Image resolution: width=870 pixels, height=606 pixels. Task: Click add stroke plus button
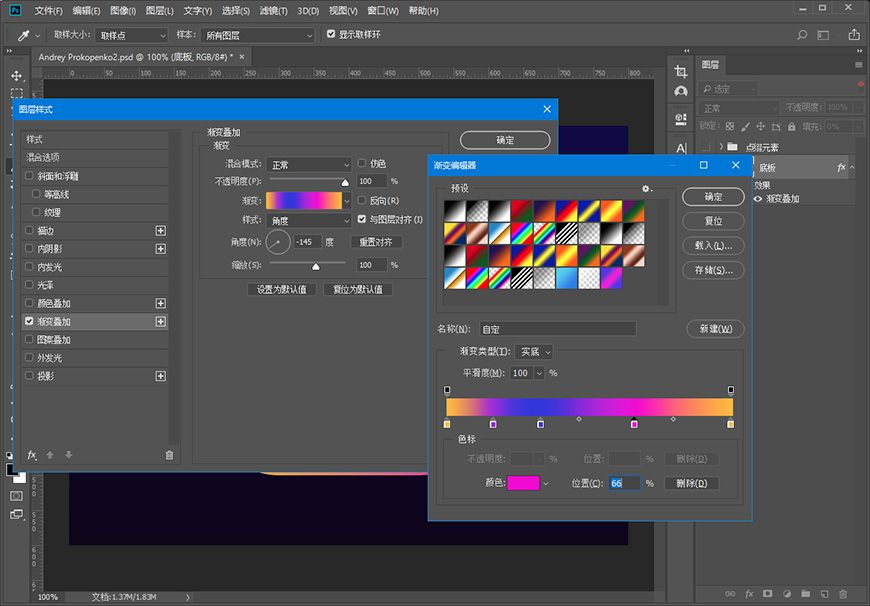tap(160, 230)
